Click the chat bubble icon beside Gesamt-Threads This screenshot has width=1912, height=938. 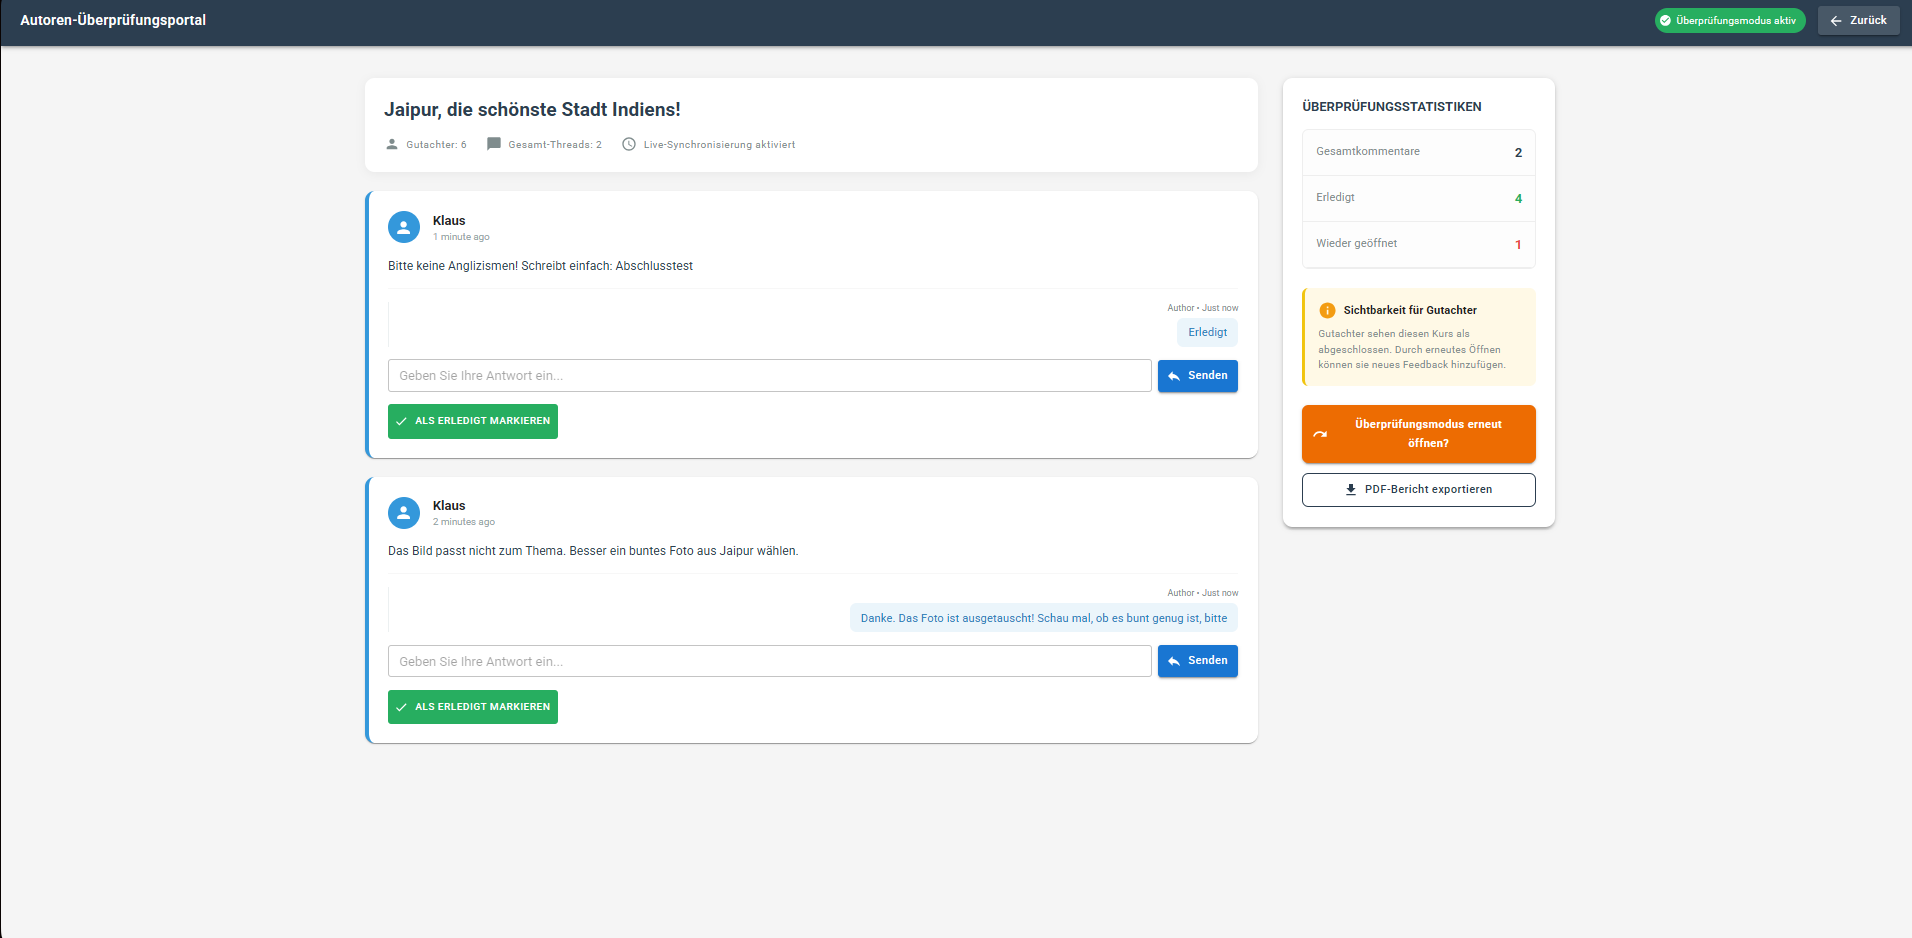point(494,144)
